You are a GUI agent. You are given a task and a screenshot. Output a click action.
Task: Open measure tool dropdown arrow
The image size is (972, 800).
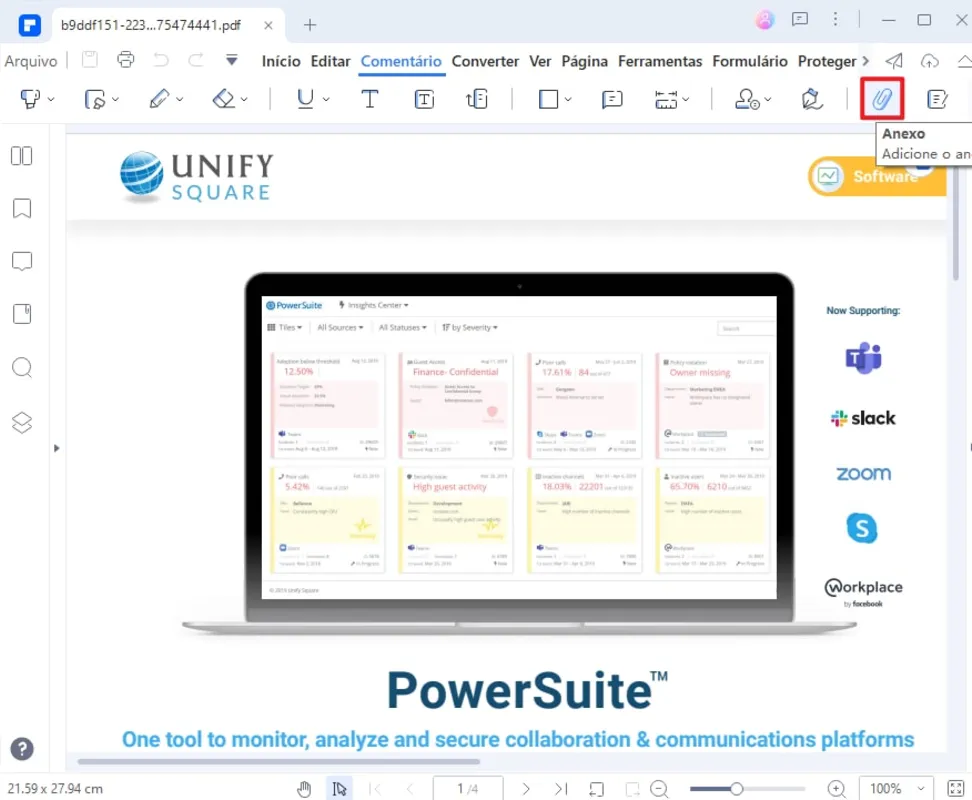686,99
